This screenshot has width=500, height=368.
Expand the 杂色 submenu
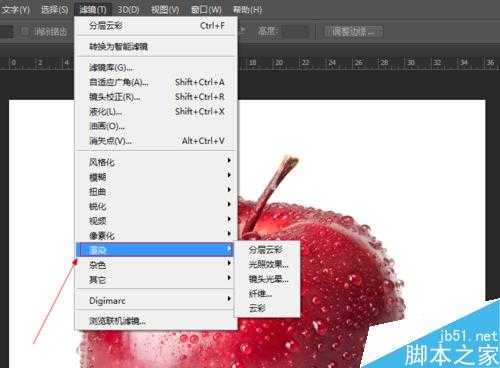click(x=156, y=265)
